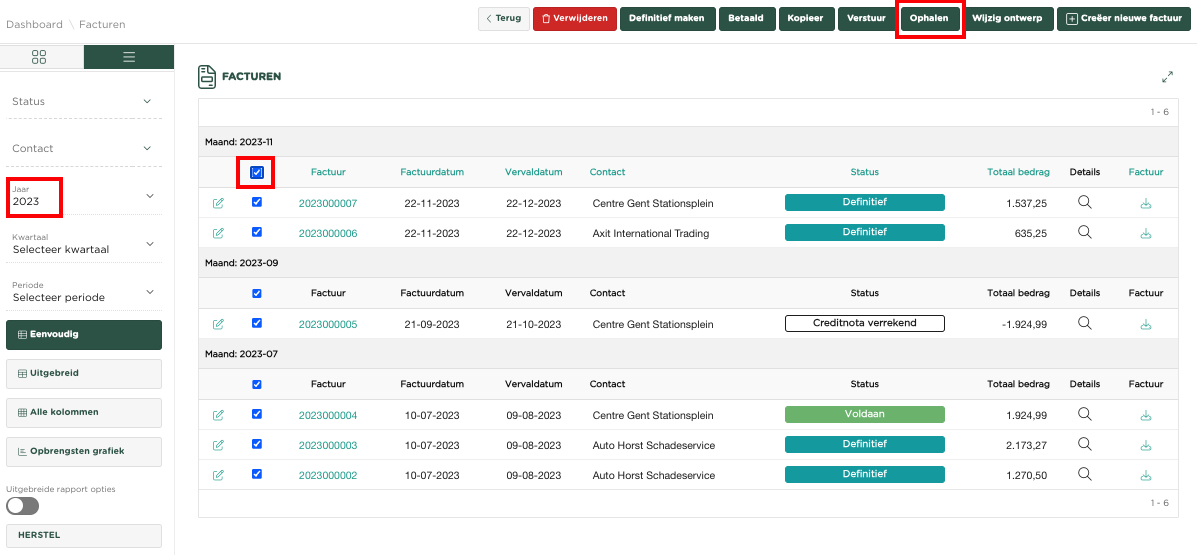Switch to grid view in sidebar
This screenshot has width=1197, height=555.
pos(39,57)
